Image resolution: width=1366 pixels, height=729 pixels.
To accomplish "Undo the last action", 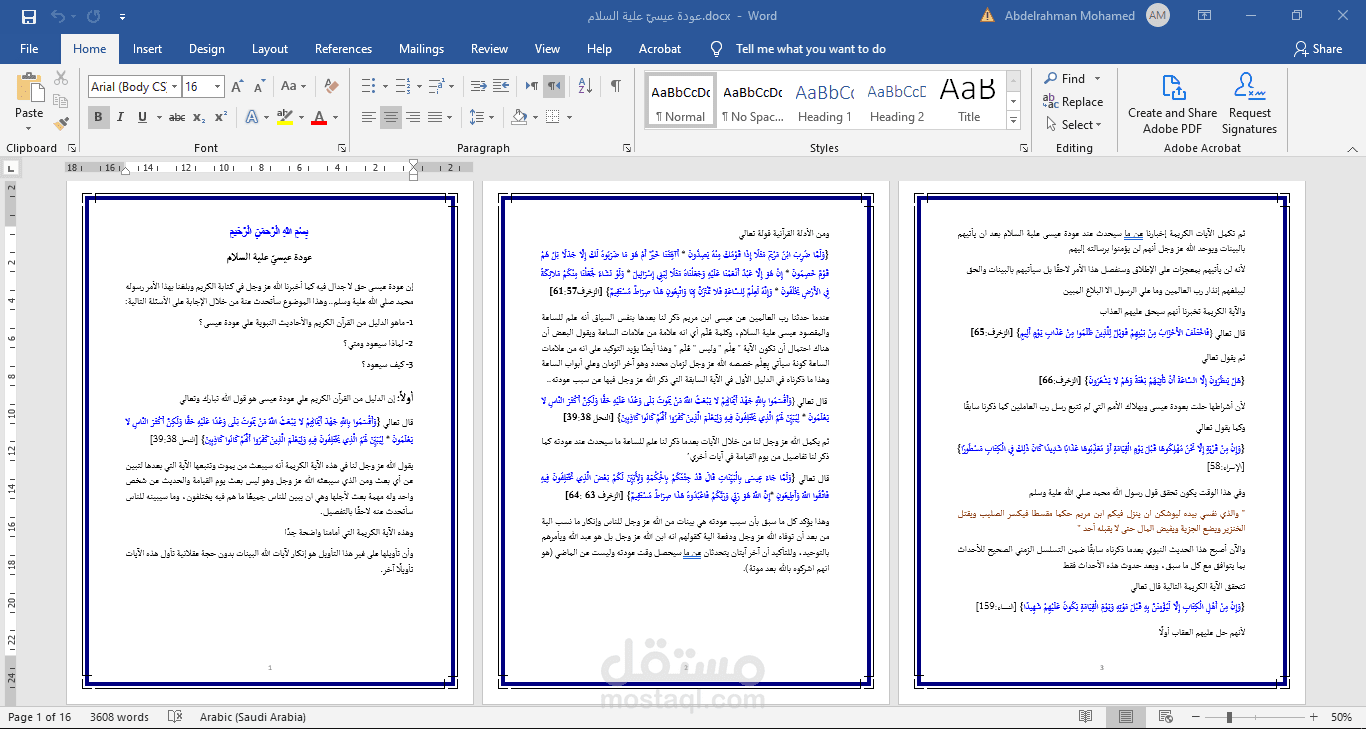I will tap(57, 16).
